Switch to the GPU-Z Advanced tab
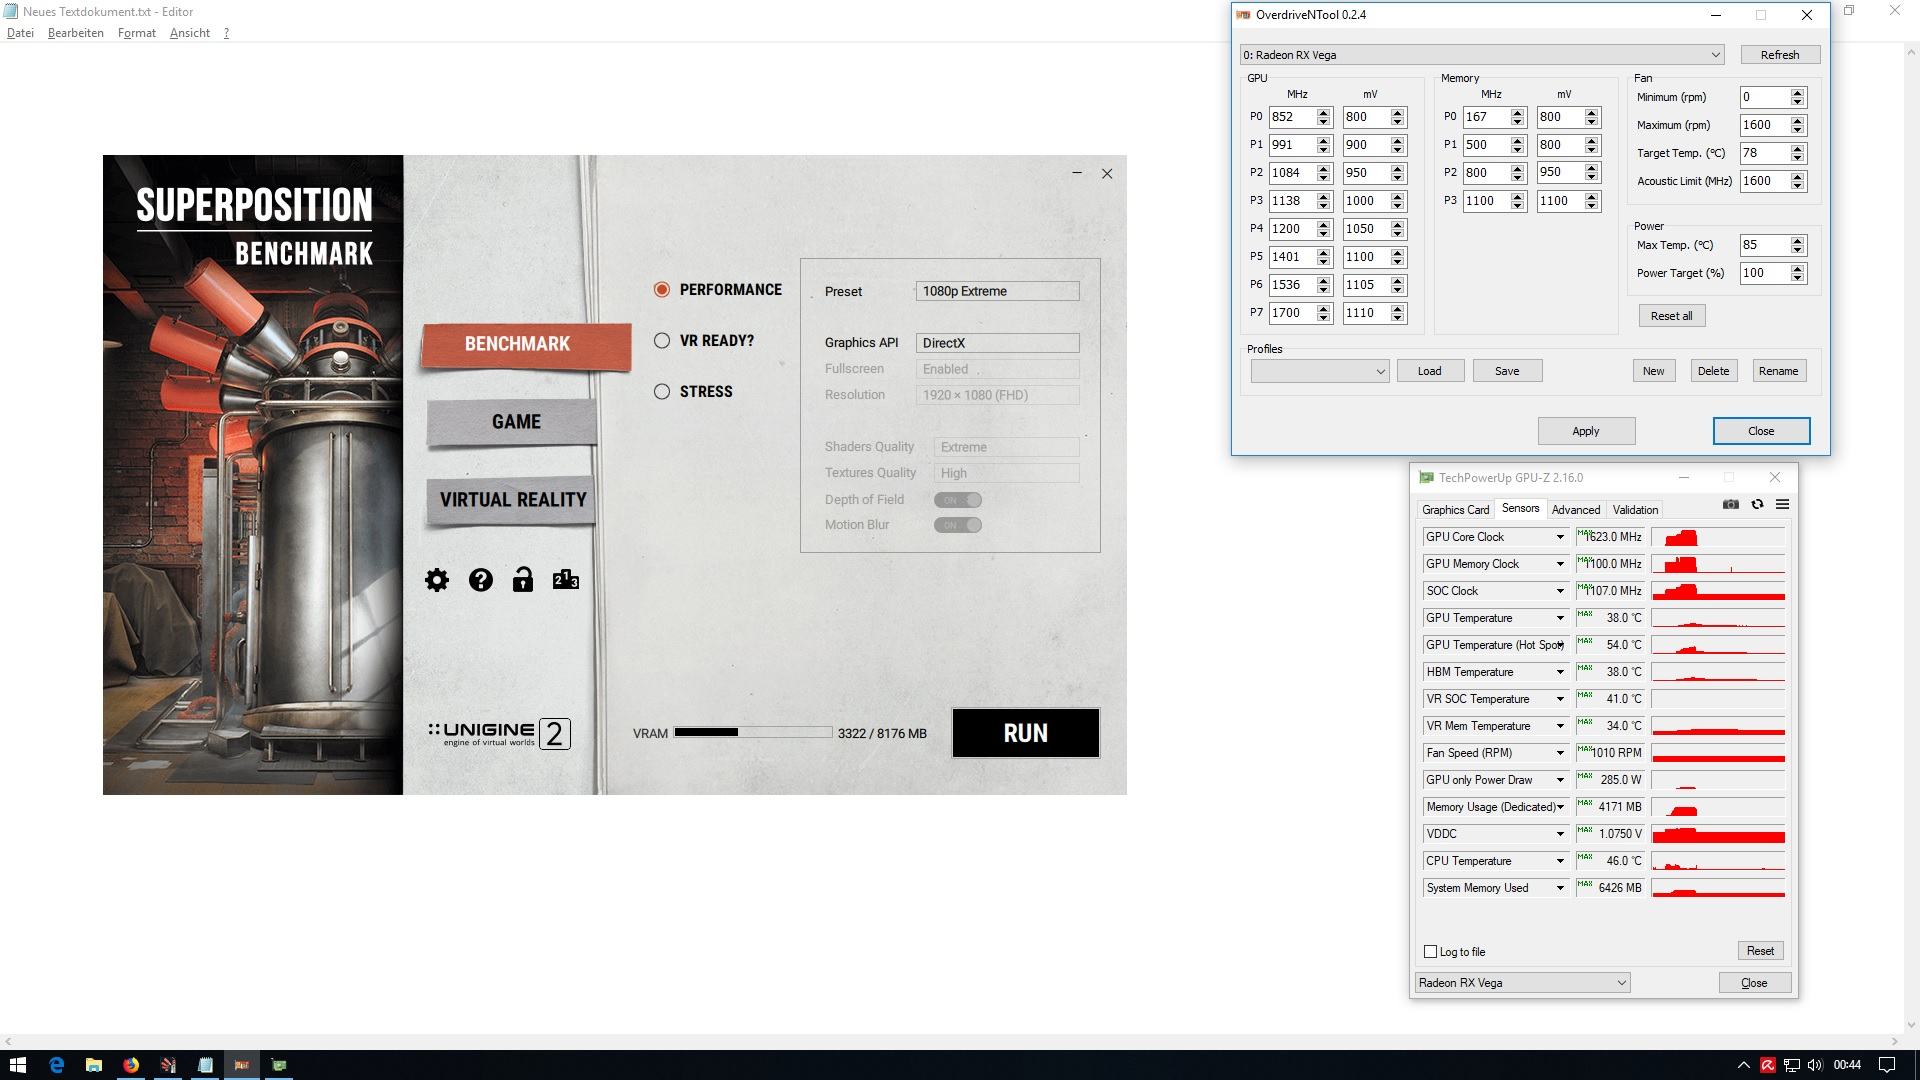This screenshot has width=1920, height=1080. point(1575,509)
